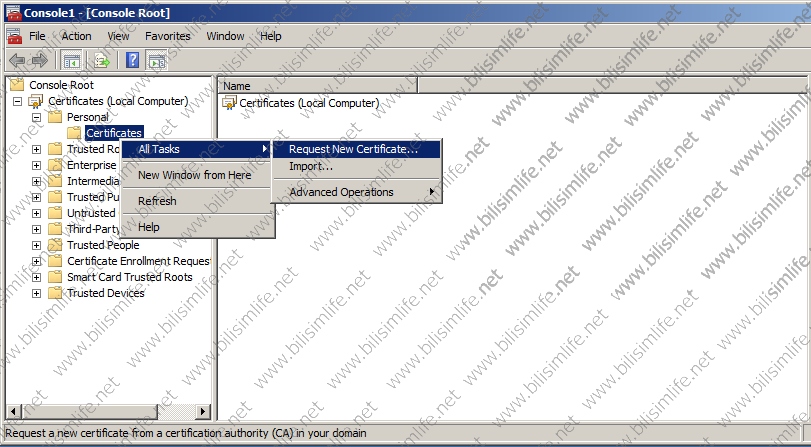Choose Refresh in the context menu
Image resolution: width=811 pixels, height=447 pixels.
pyautogui.click(x=197, y=201)
